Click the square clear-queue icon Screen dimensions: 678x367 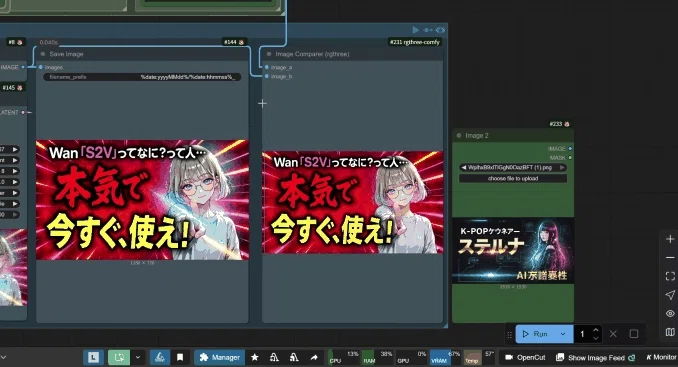pos(634,334)
